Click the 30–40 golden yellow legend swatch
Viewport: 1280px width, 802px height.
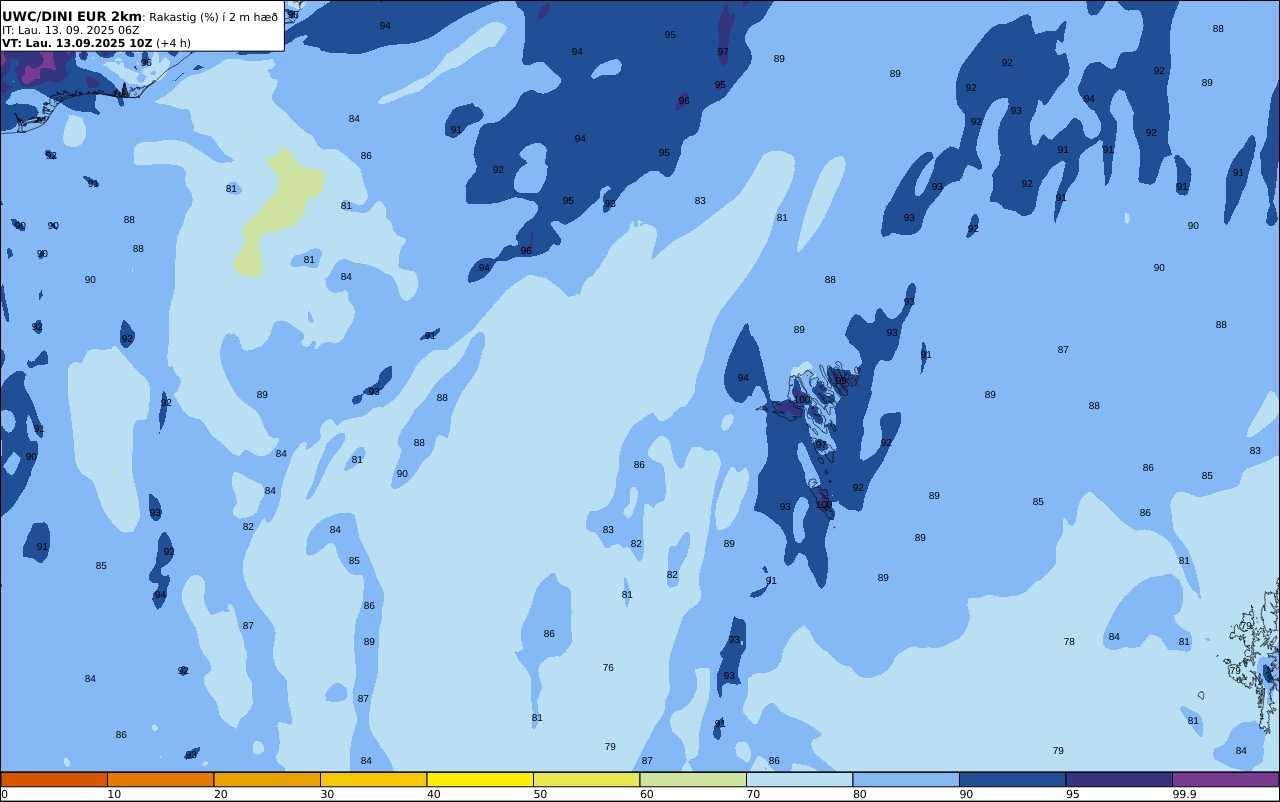(373, 779)
